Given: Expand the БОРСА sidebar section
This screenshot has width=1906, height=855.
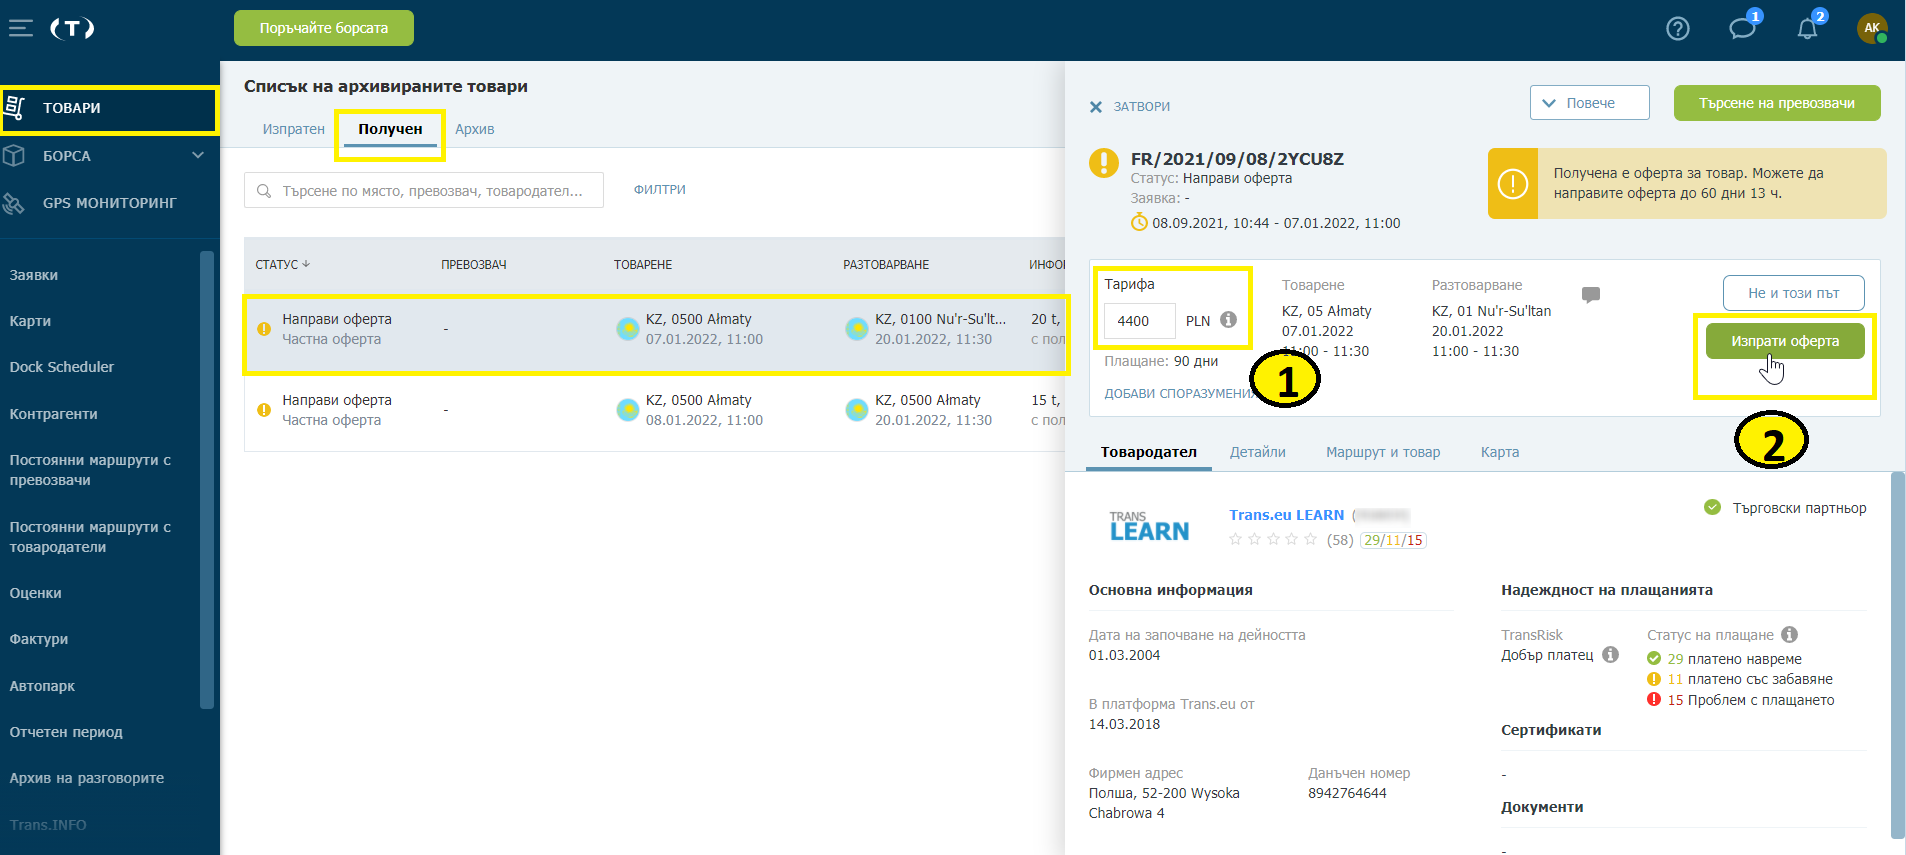Looking at the screenshot, I should pyautogui.click(x=198, y=156).
